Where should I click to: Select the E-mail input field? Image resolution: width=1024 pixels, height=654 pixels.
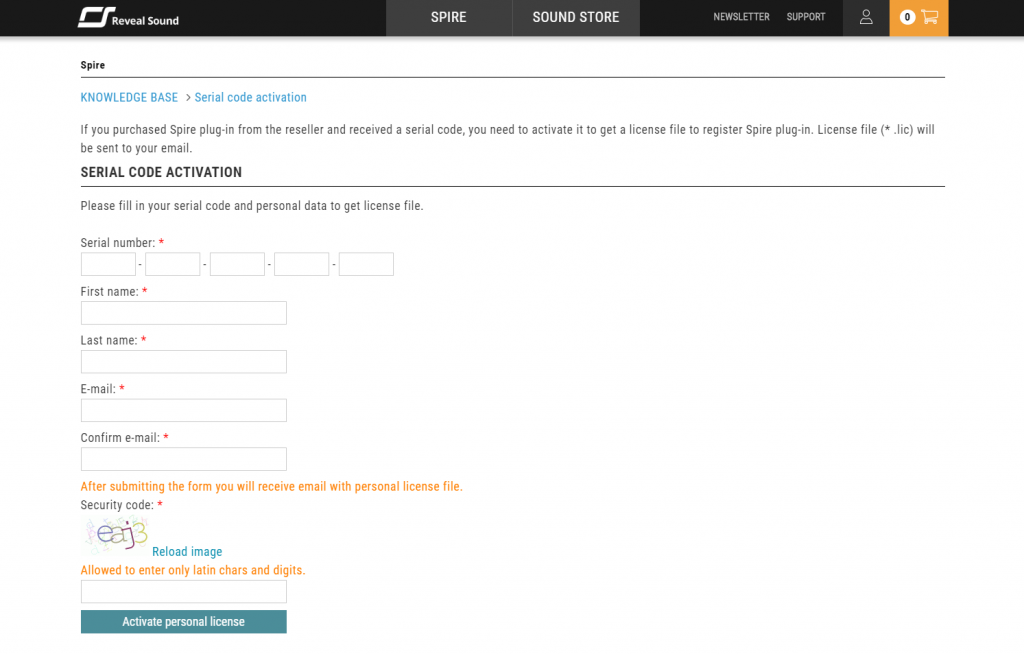pos(183,410)
